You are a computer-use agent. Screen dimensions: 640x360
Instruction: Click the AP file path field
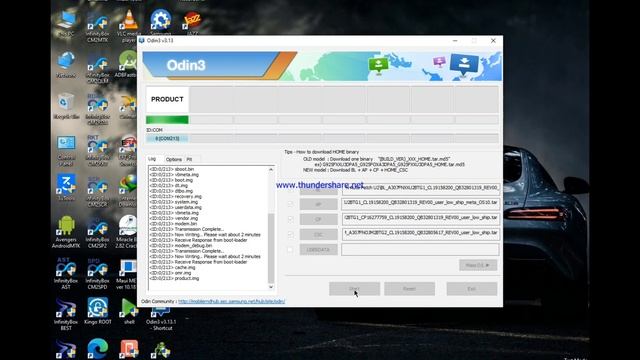point(420,203)
